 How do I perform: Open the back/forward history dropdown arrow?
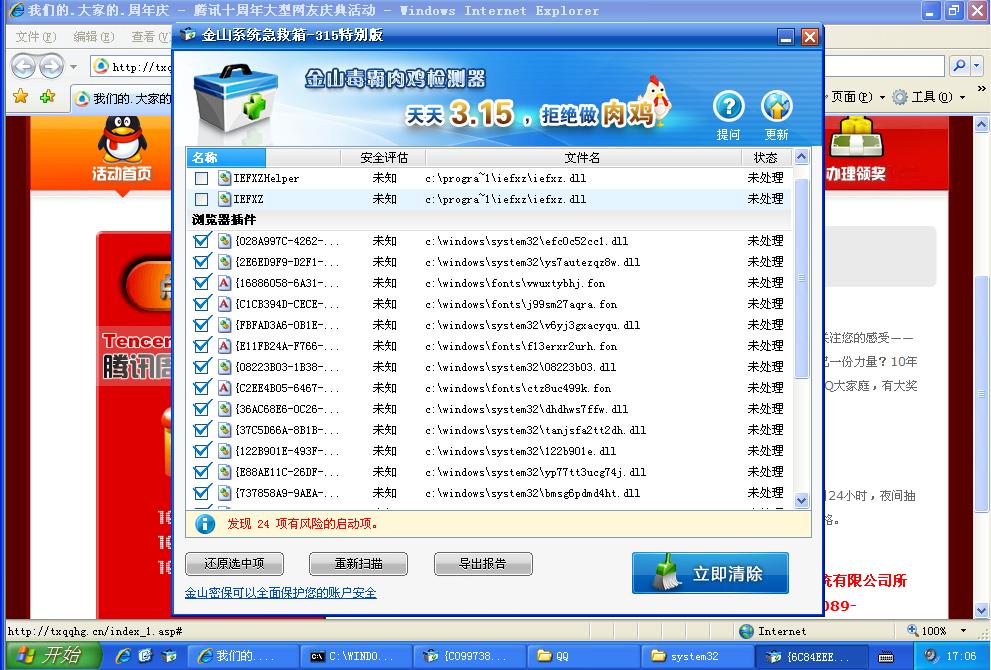73,66
